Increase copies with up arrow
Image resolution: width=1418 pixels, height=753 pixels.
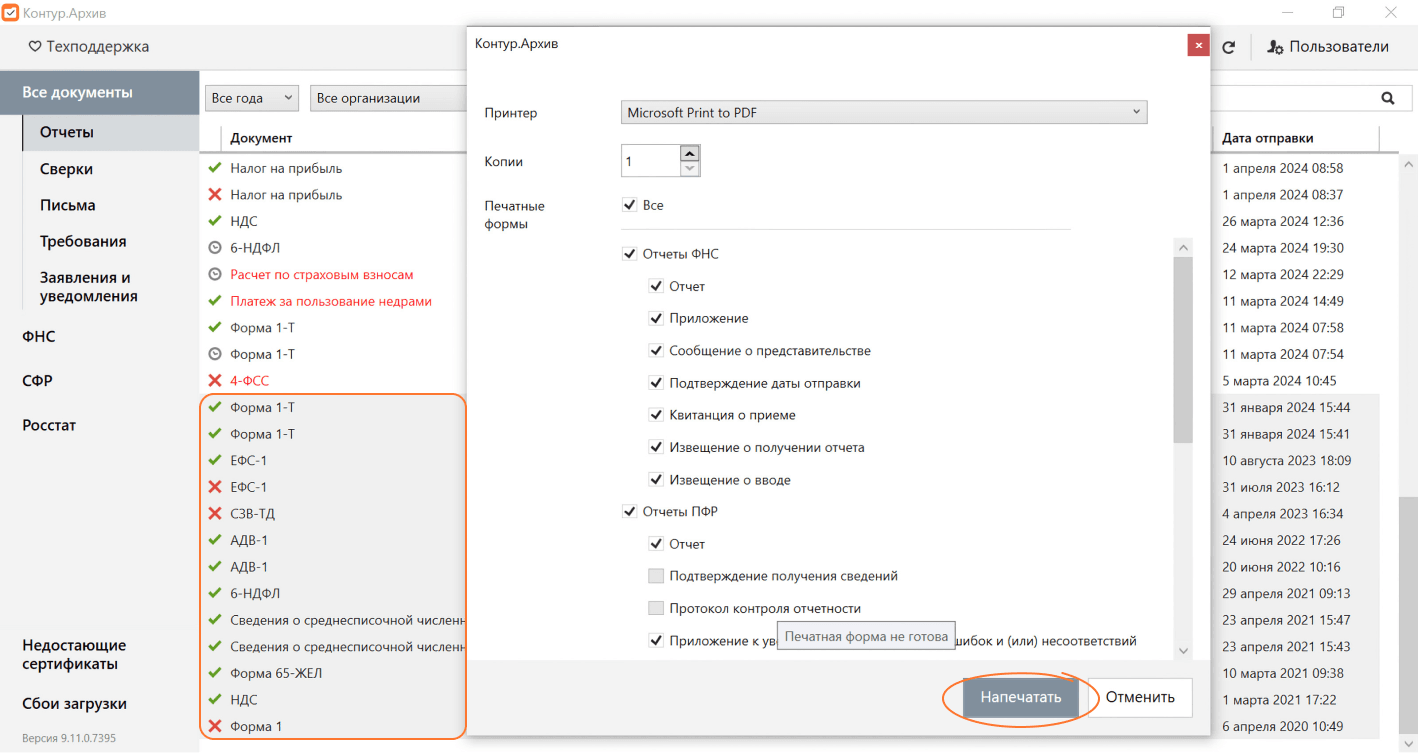[689, 153]
